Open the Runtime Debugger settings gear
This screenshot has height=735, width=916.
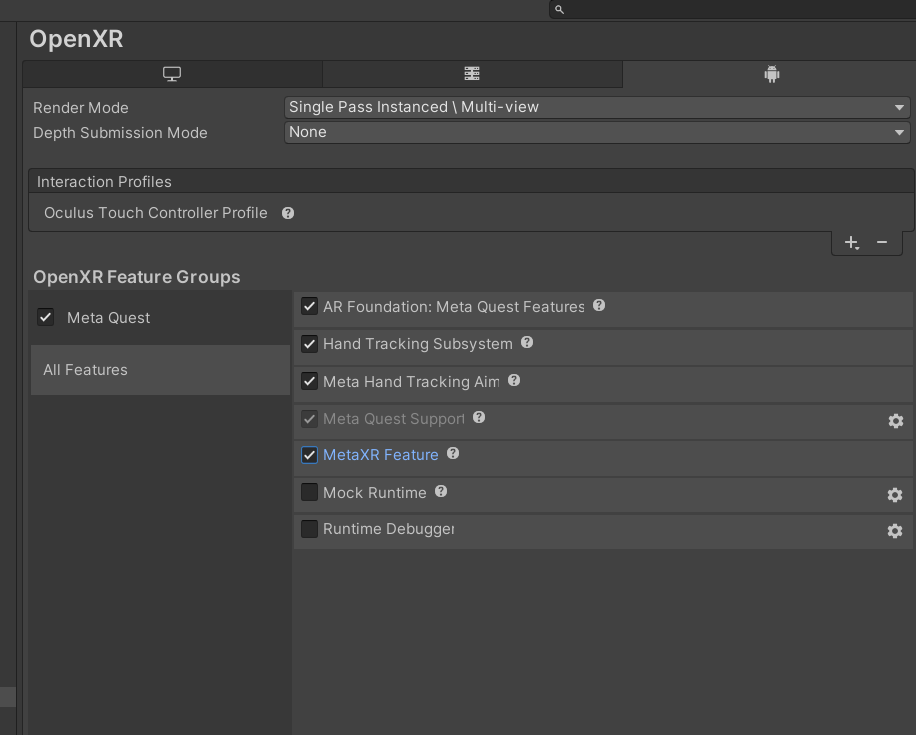pyautogui.click(x=895, y=531)
